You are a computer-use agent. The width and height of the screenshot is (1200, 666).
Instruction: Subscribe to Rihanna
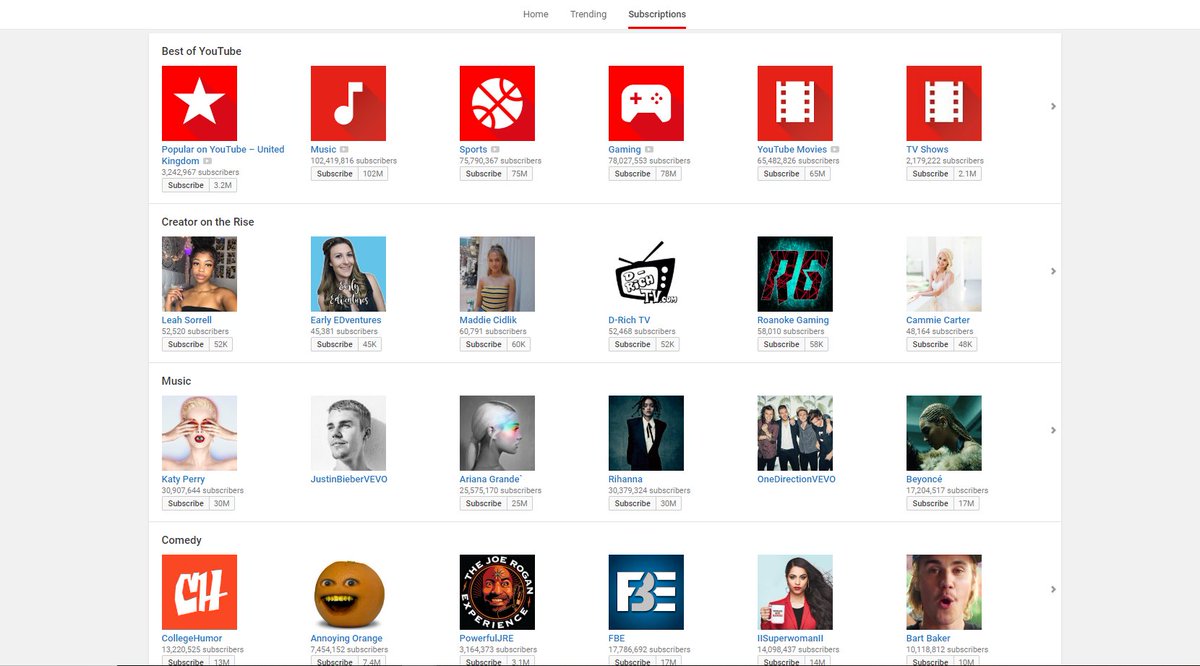tap(632, 503)
